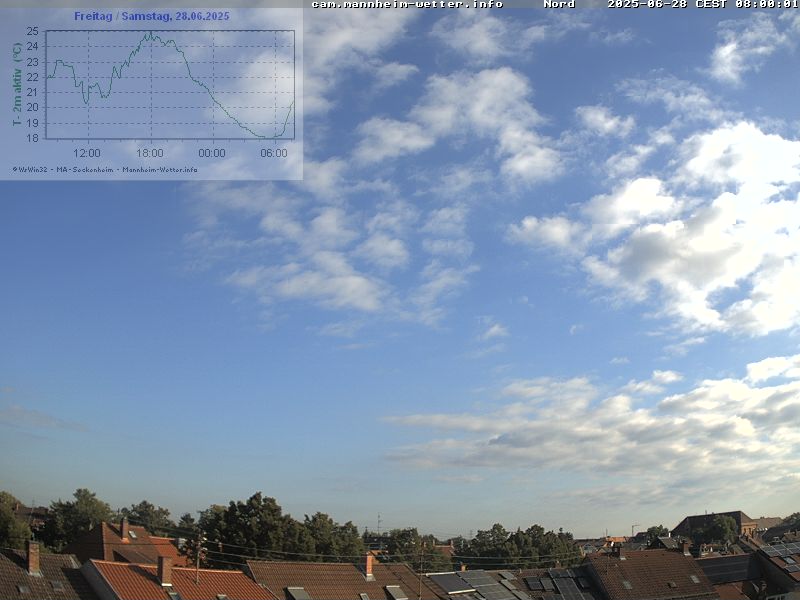Click 'Mannheim-Wetter.info' in the chart footer

pyautogui.click(x=160, y=169)
